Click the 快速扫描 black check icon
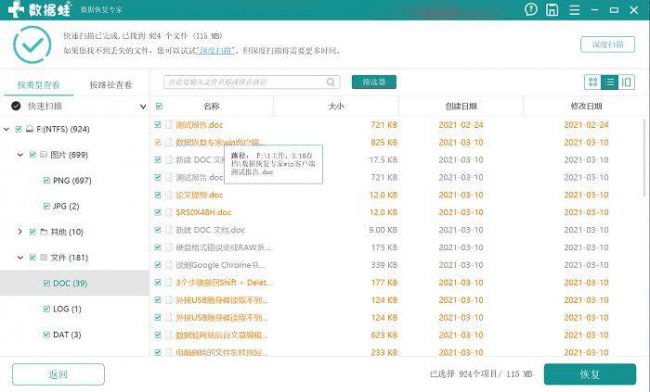Screen dimensions: 650x392 (x=16, y=106)
